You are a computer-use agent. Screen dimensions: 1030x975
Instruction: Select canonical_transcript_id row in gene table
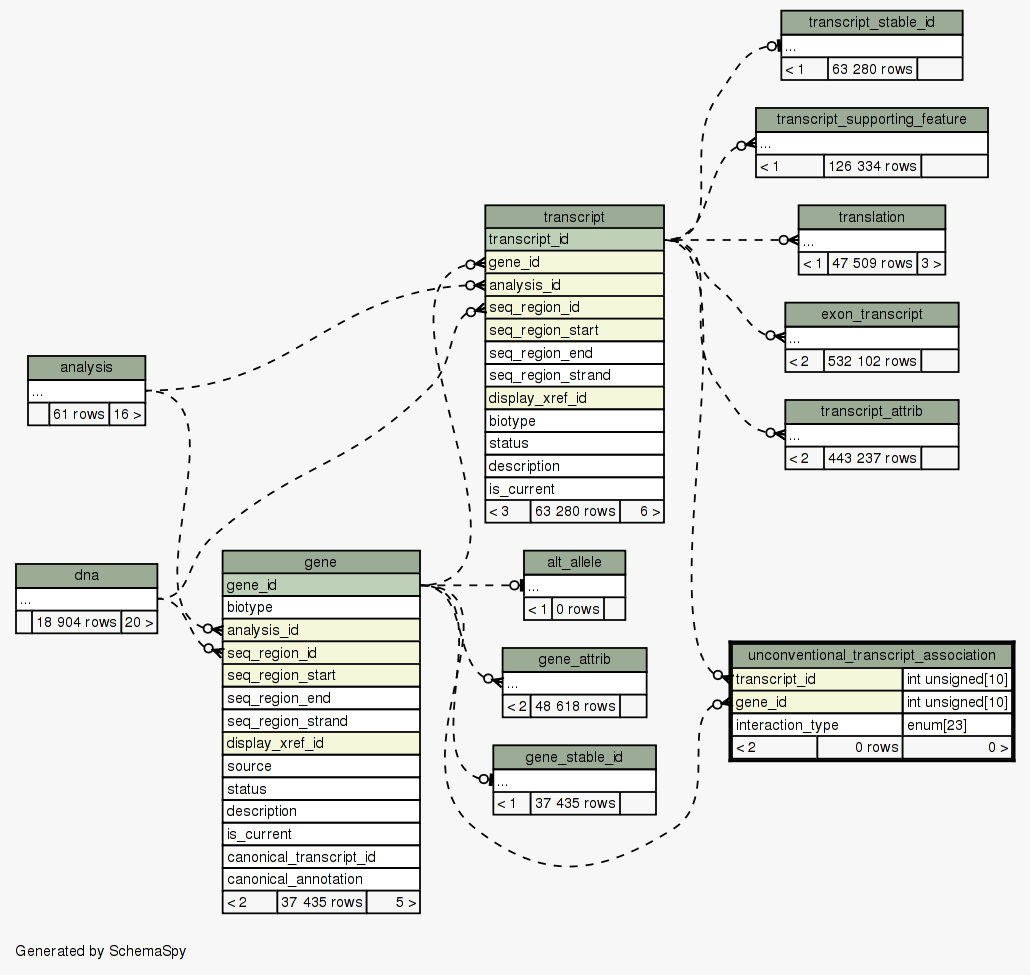321,857
